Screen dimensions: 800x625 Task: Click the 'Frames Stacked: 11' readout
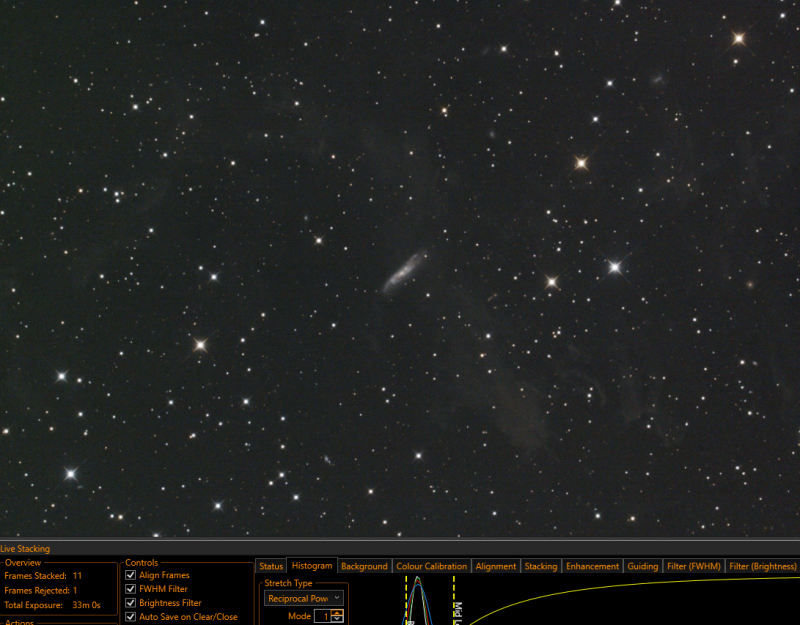click(x=43, y=576)
